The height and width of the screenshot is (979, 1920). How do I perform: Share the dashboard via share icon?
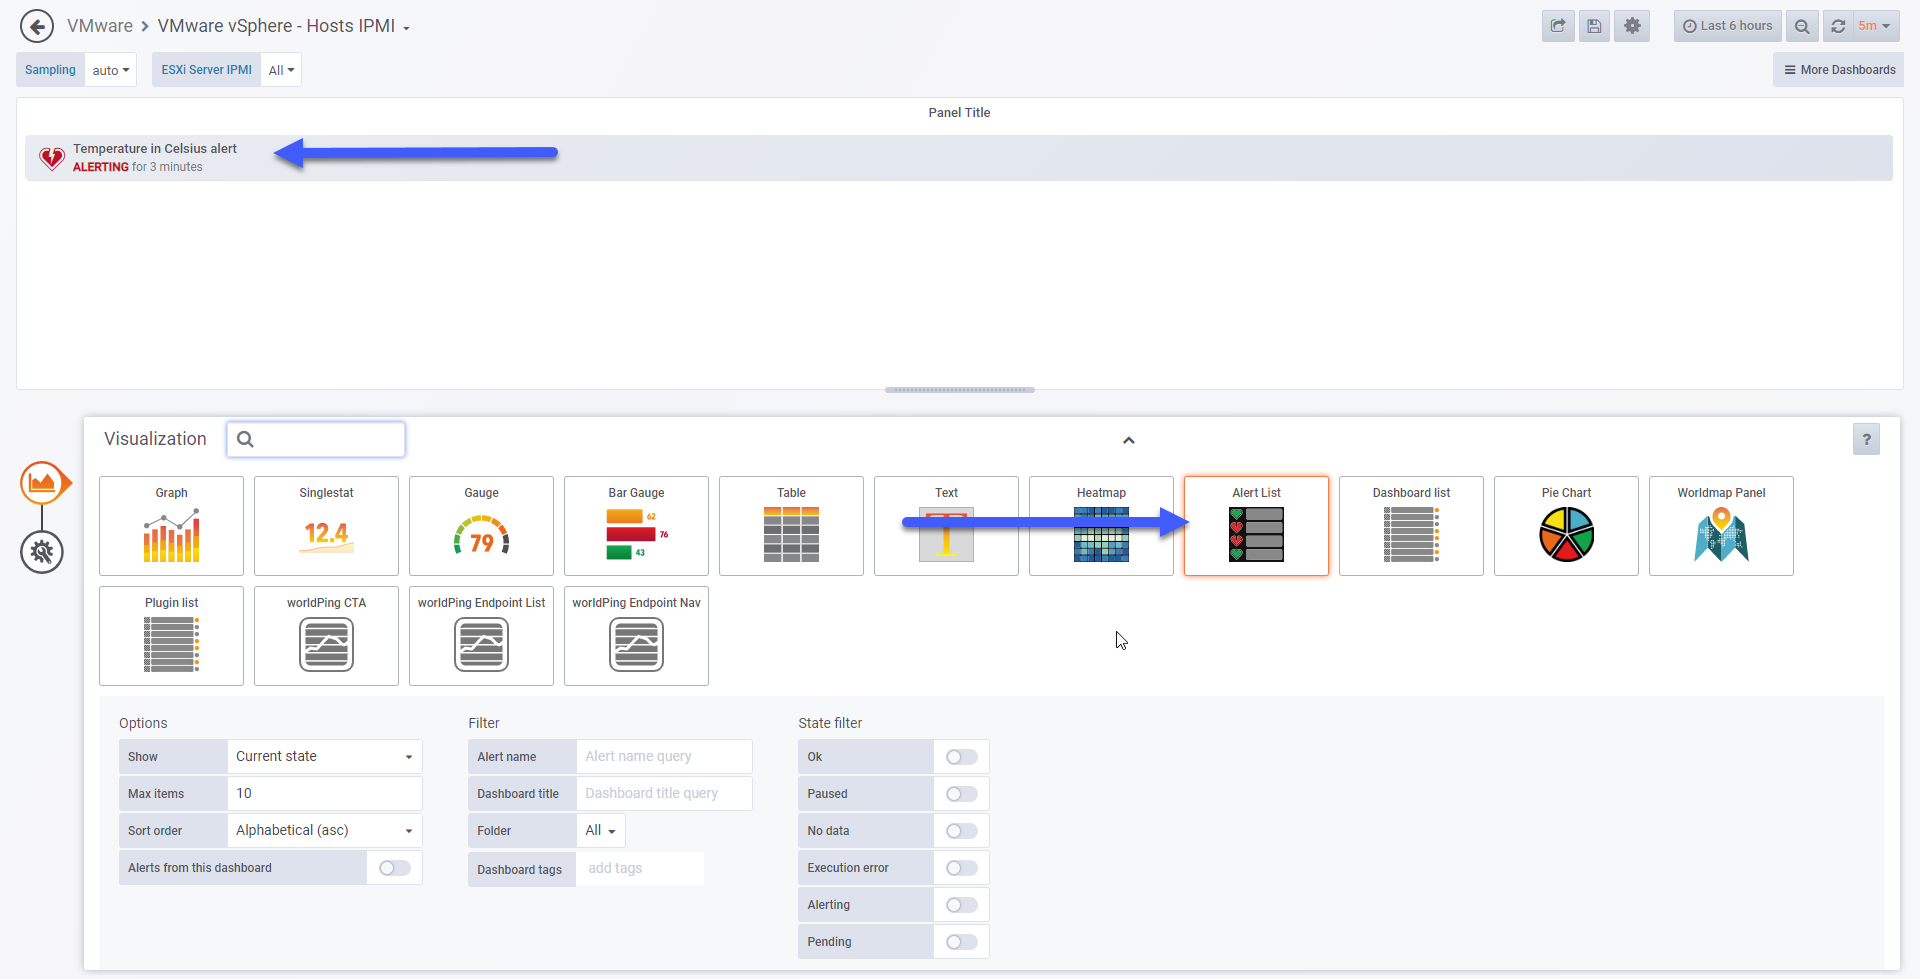pos(1558,26)
